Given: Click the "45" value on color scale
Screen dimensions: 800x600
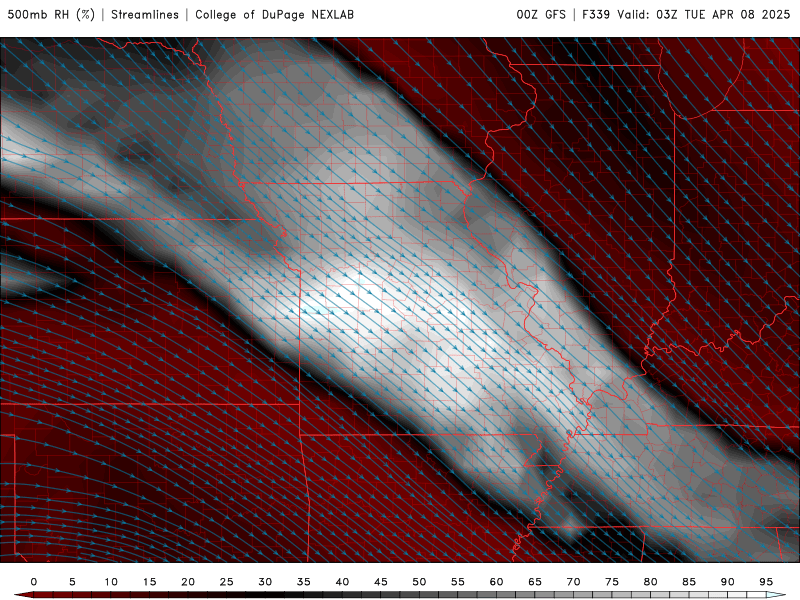Looking at the screenshot, I should (381, 582).
